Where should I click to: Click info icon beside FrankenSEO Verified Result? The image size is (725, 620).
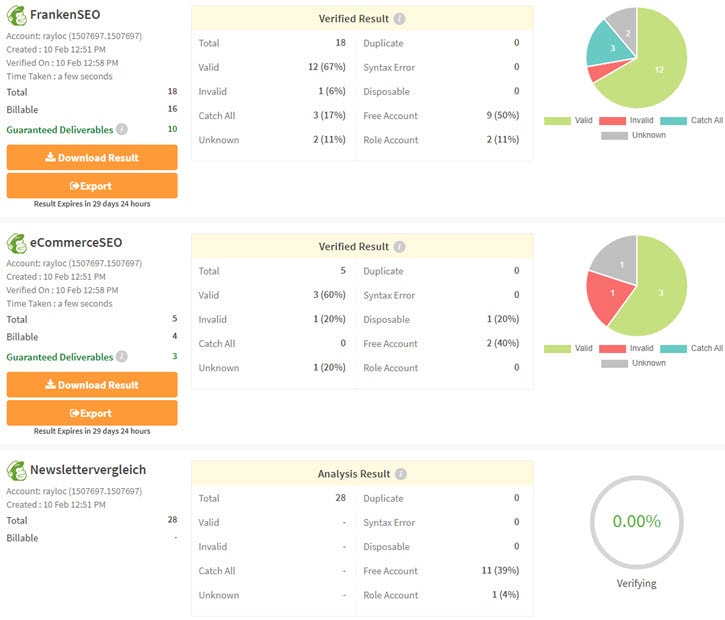(x=400, y=19)
